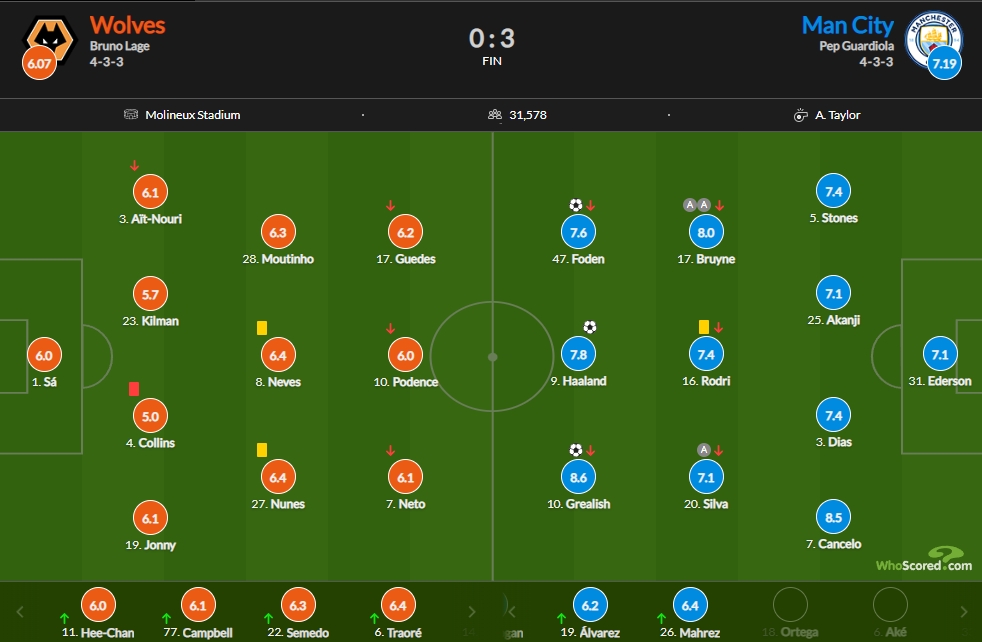The width and height of the screenshot is (982, 642).
Task: Show previous Wolves substitutes with left arrow
Action: click(x=19, y=612)
